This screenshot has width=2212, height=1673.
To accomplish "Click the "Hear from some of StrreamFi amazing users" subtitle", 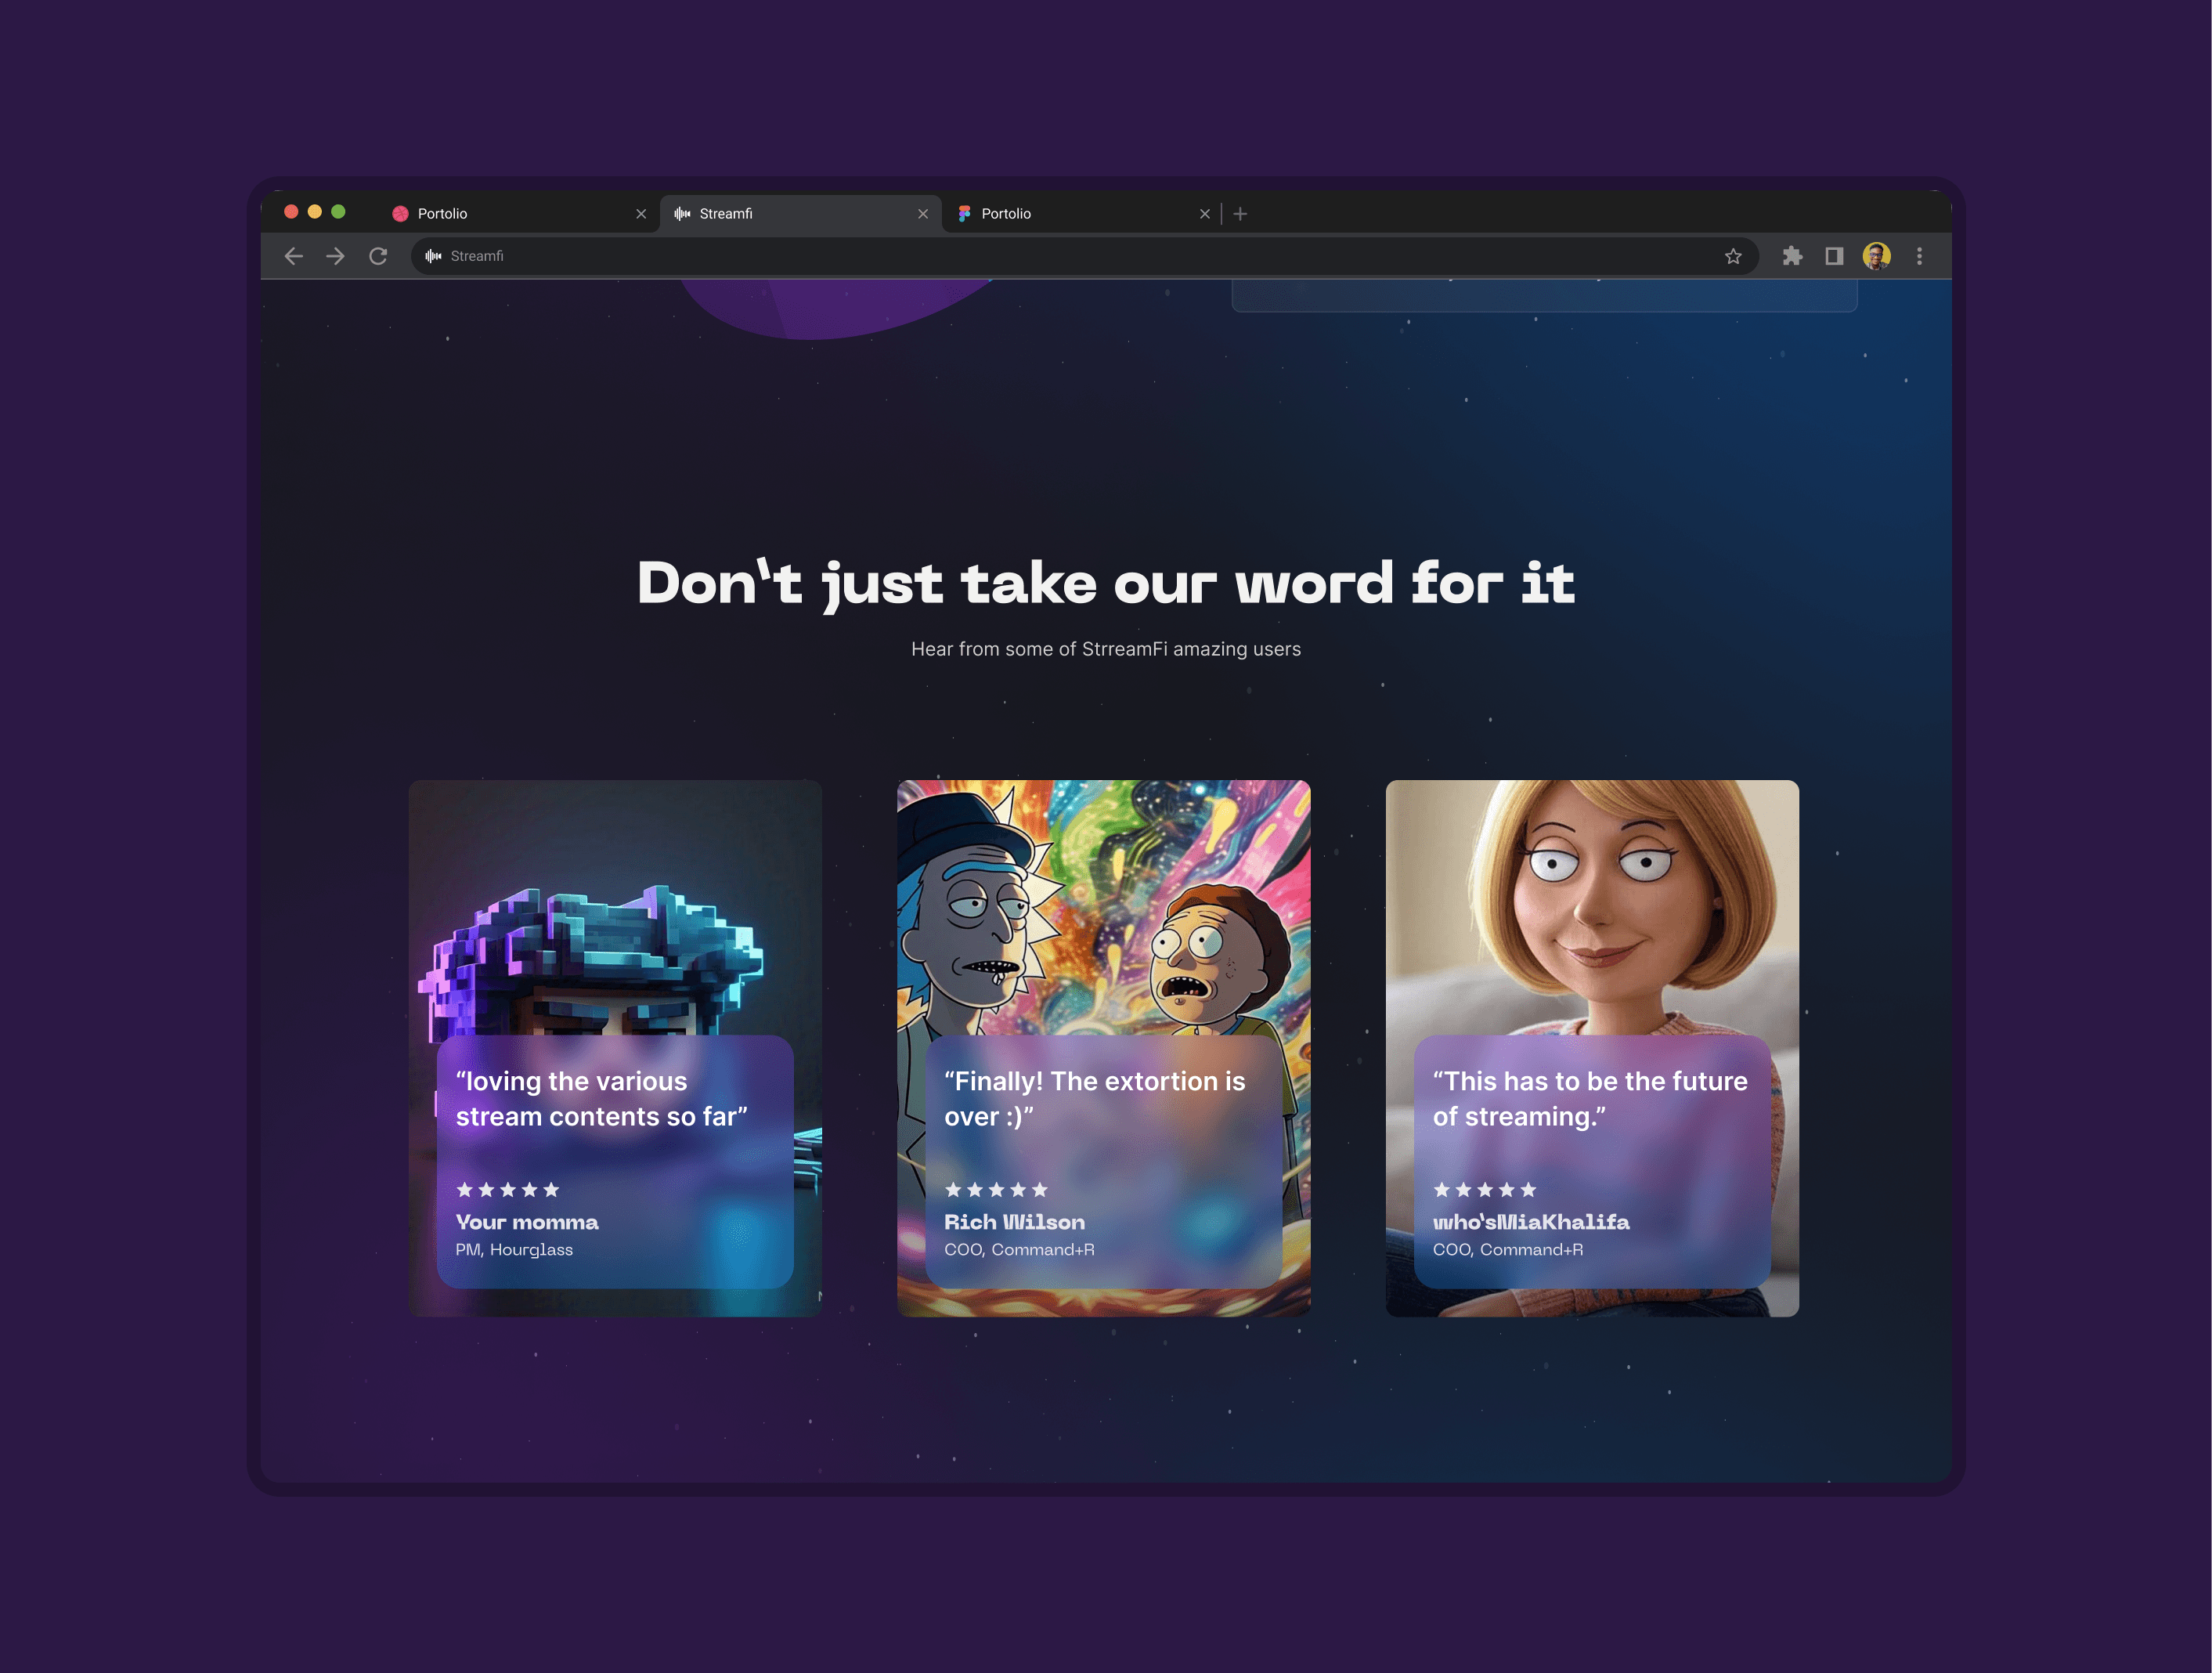I will click(1106, 649).
